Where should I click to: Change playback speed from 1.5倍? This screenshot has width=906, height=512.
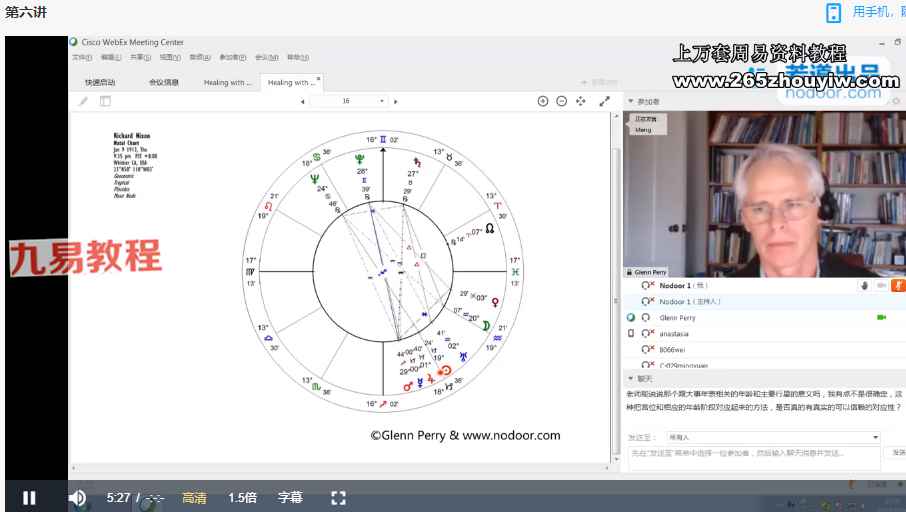(x=242, y=498)
